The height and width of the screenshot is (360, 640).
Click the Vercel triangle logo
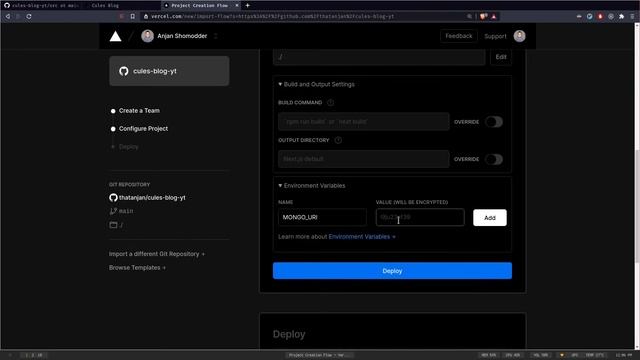click(116, 36)
